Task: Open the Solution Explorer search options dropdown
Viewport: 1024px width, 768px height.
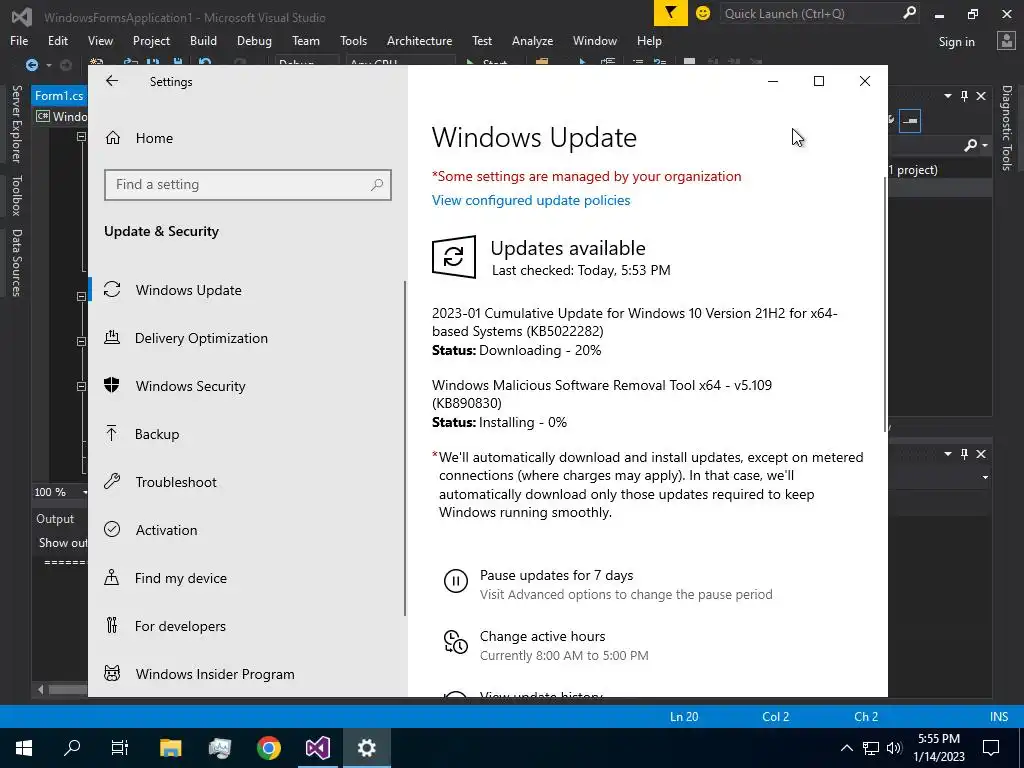Action: coord(985,146)
